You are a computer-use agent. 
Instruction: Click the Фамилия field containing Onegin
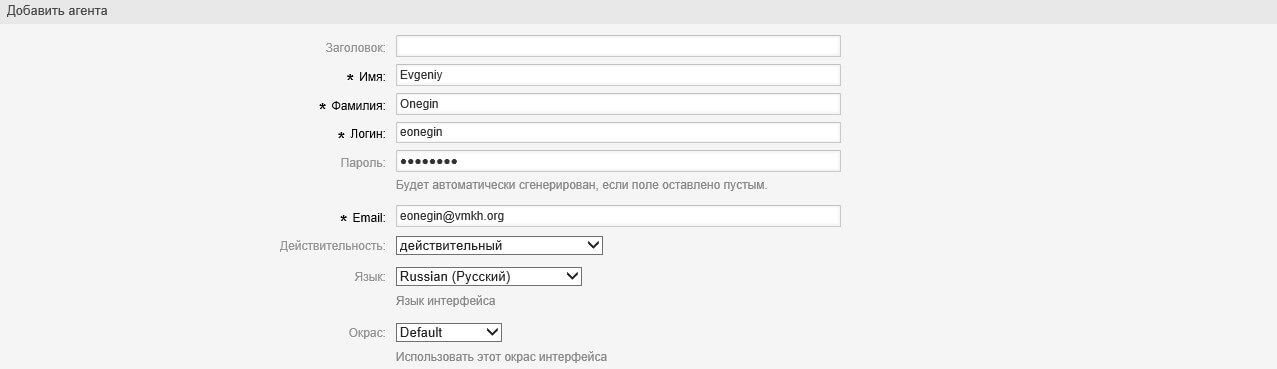[x=618, y=104]
